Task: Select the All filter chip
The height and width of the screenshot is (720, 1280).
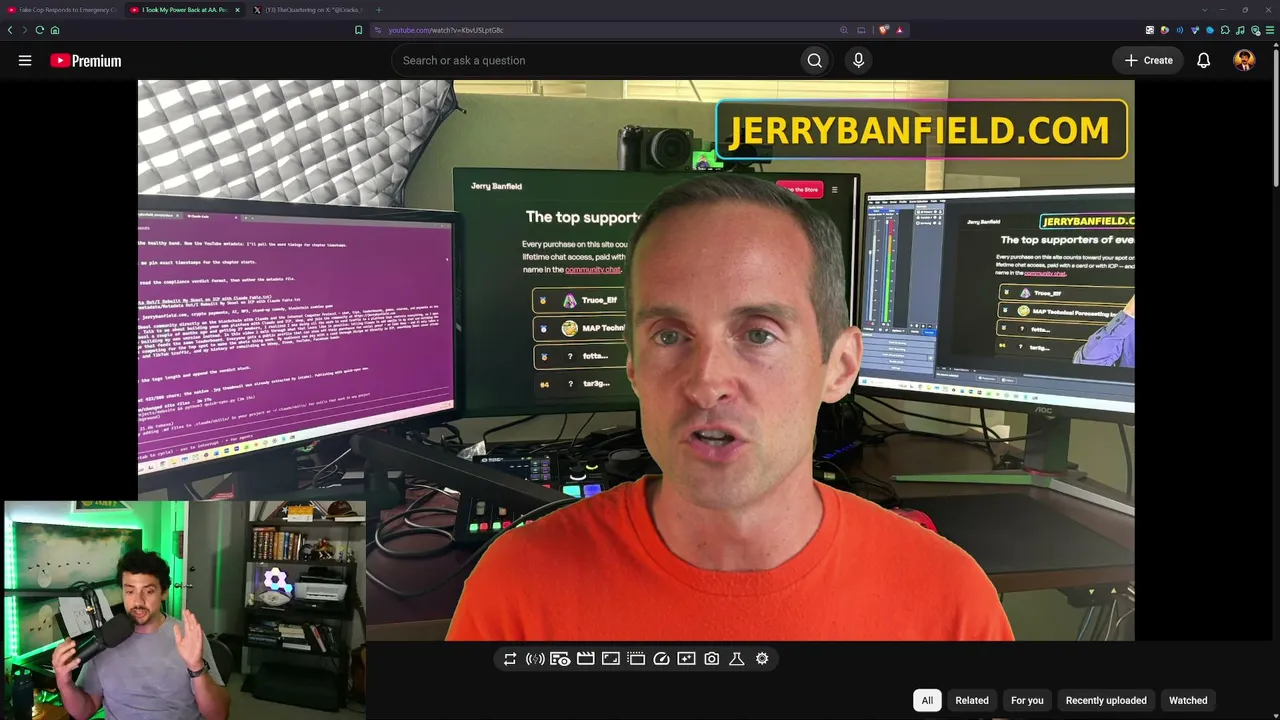Action: 927,700
